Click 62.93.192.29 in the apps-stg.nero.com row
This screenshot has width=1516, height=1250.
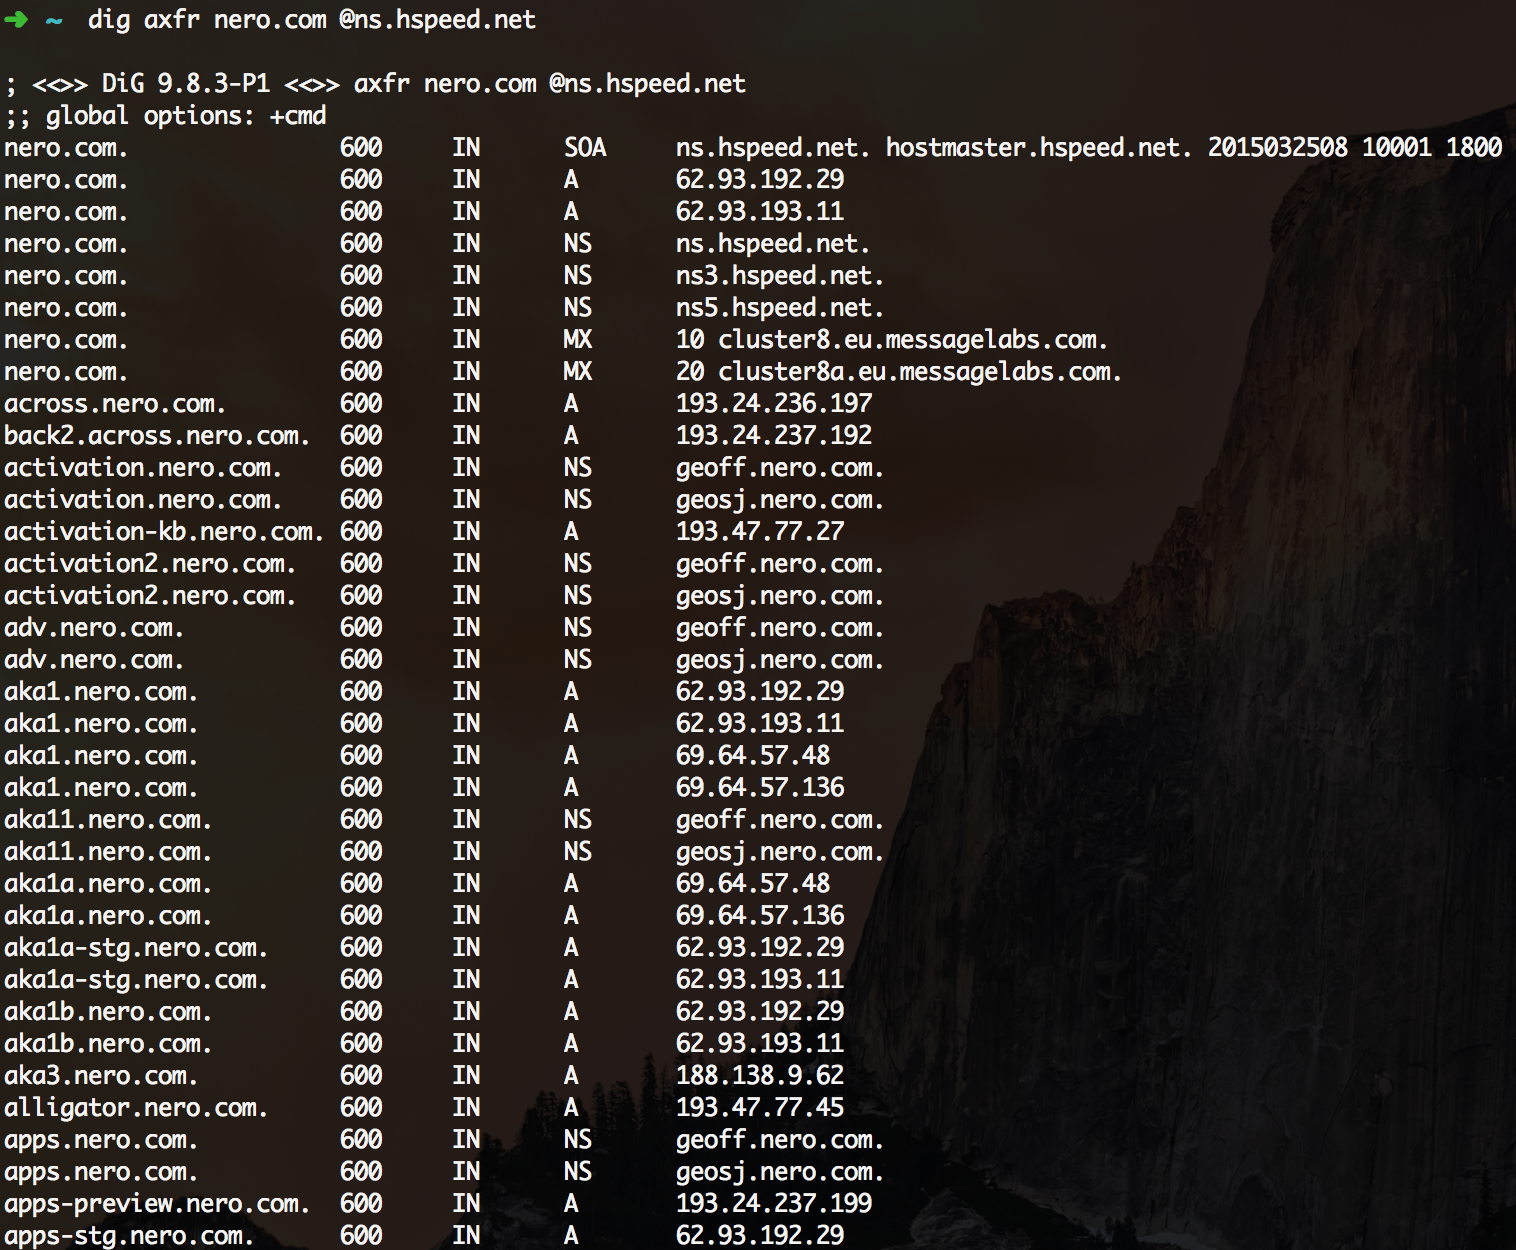[x=760, y=1236]
